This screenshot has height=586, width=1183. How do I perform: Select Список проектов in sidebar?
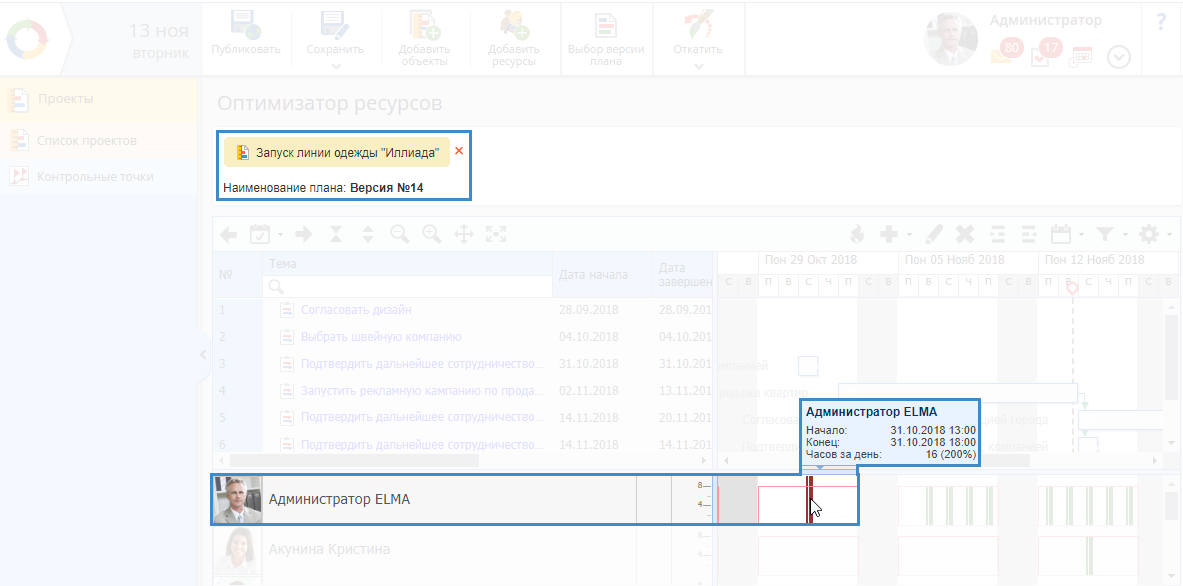(x=86, y=140)
